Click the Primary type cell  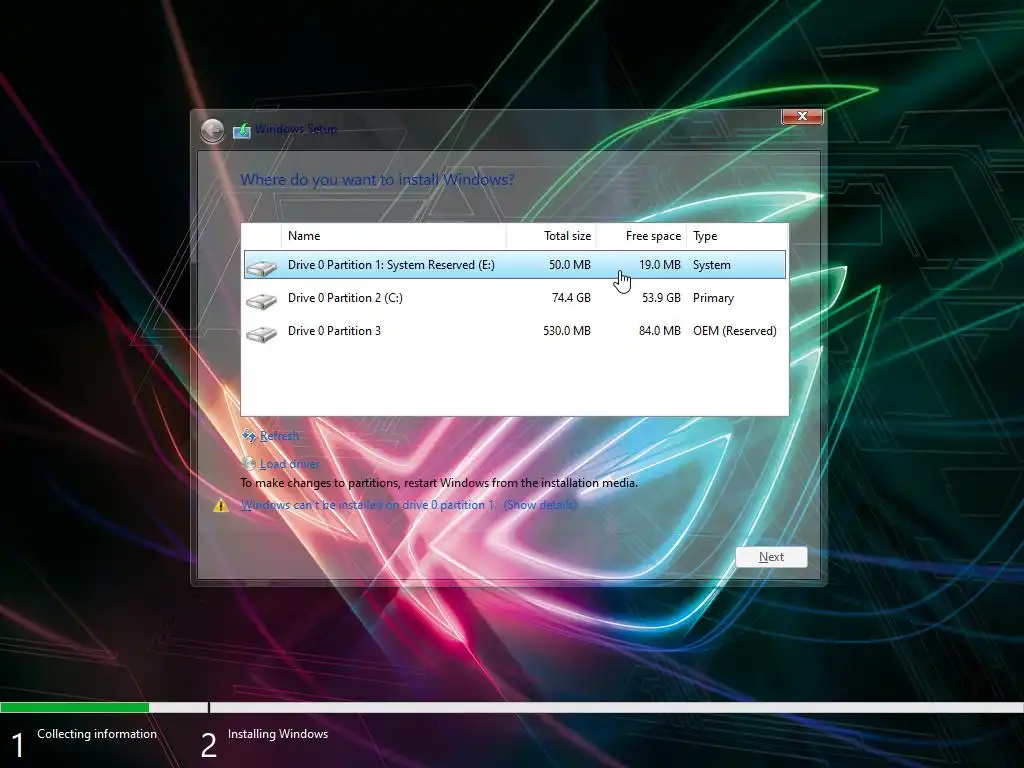(713, 298)
